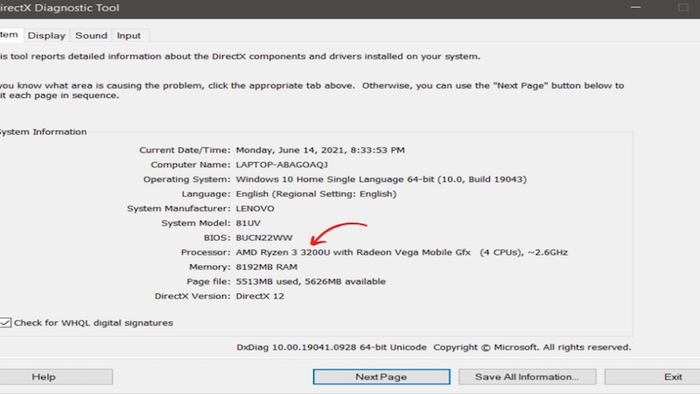The width and height of the screenshot is (700, 394).
Task: Click the Operating System: label
Action: (187, 179)
